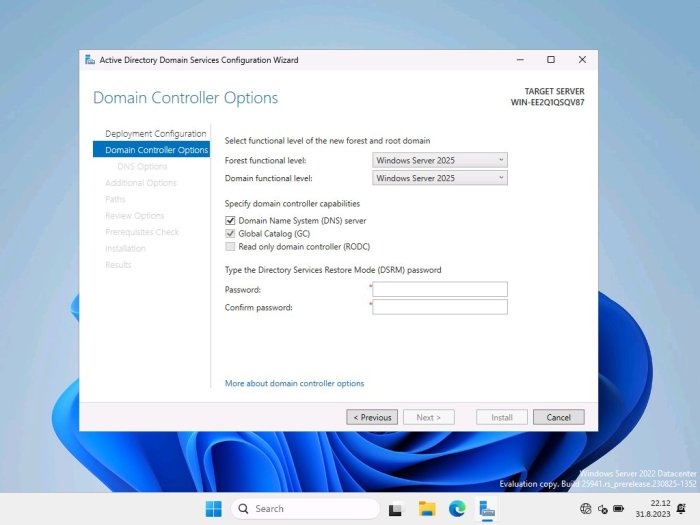This screenshot has height=525, width=700.
Task: Focus the DSRM Password field
Action: point(440,289)
